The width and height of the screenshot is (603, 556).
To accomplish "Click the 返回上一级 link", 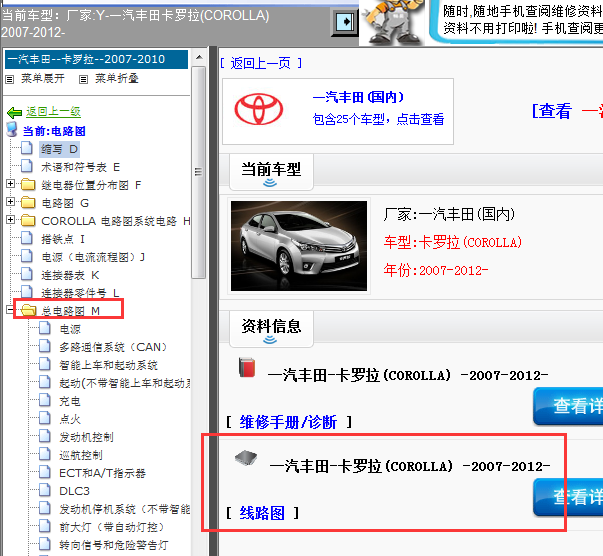I will point(53,112).
